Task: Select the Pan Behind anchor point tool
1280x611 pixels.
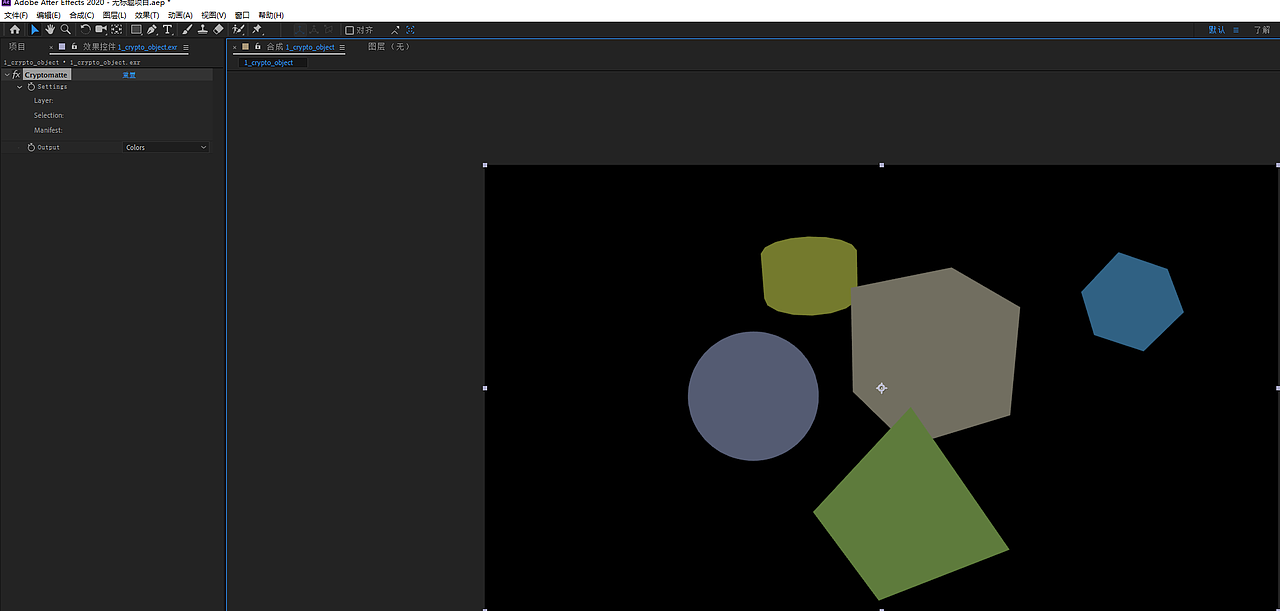Action: coord(117,30)
